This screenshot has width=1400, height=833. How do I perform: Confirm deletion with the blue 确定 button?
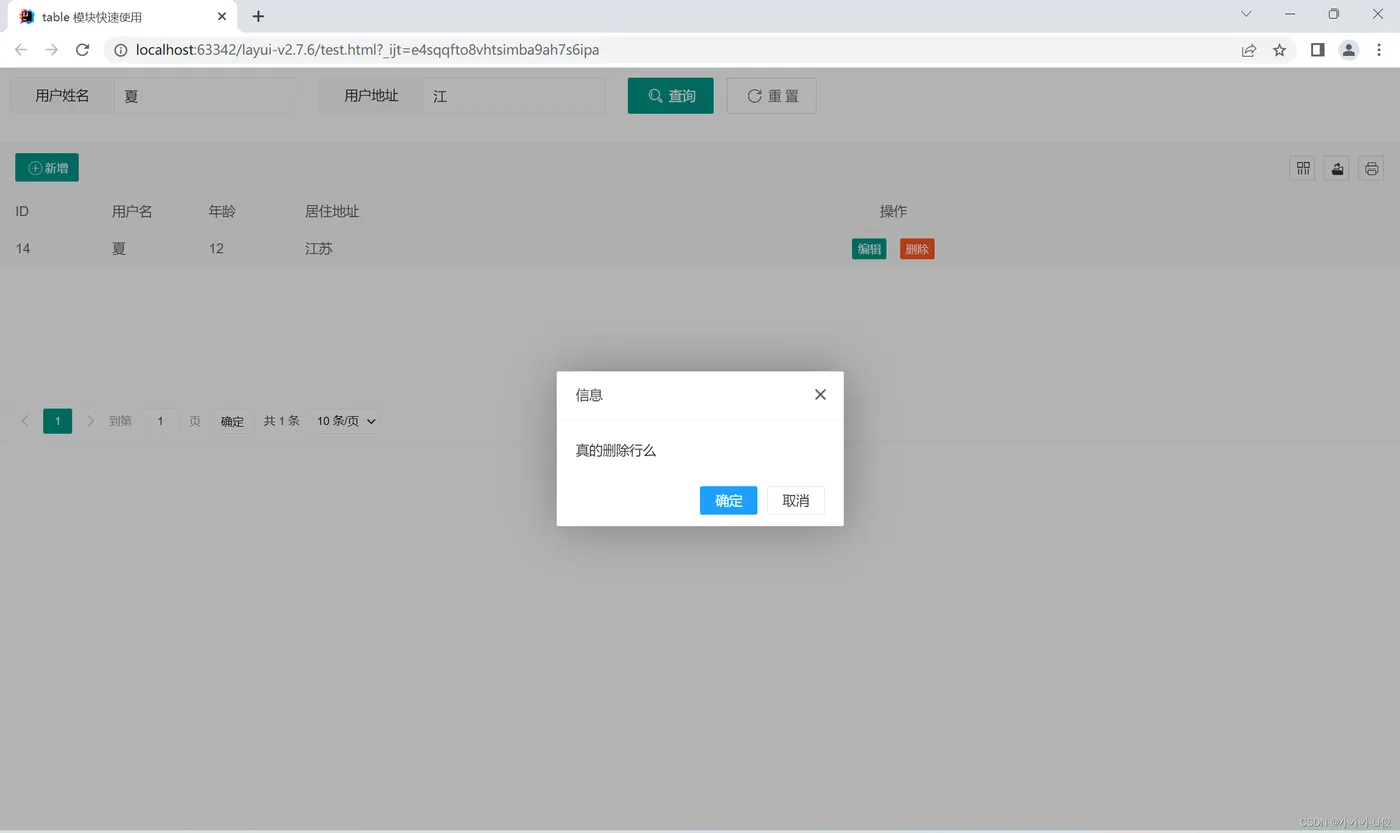[x=728, y=500]
